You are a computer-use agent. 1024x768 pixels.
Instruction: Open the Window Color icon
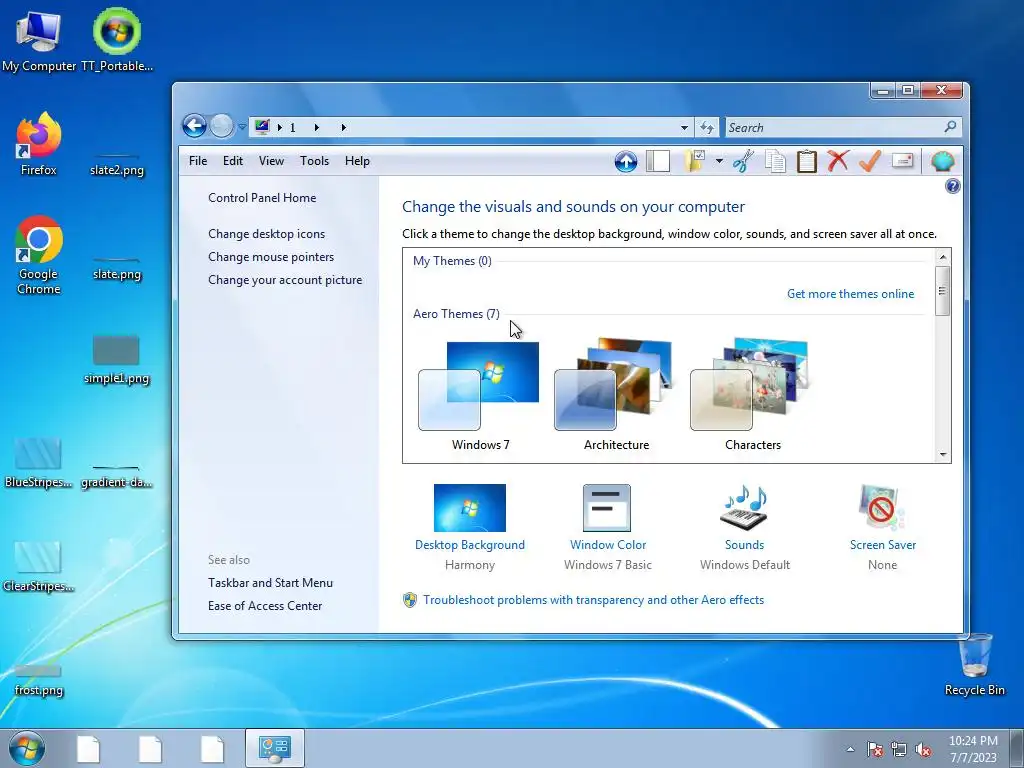607,508
